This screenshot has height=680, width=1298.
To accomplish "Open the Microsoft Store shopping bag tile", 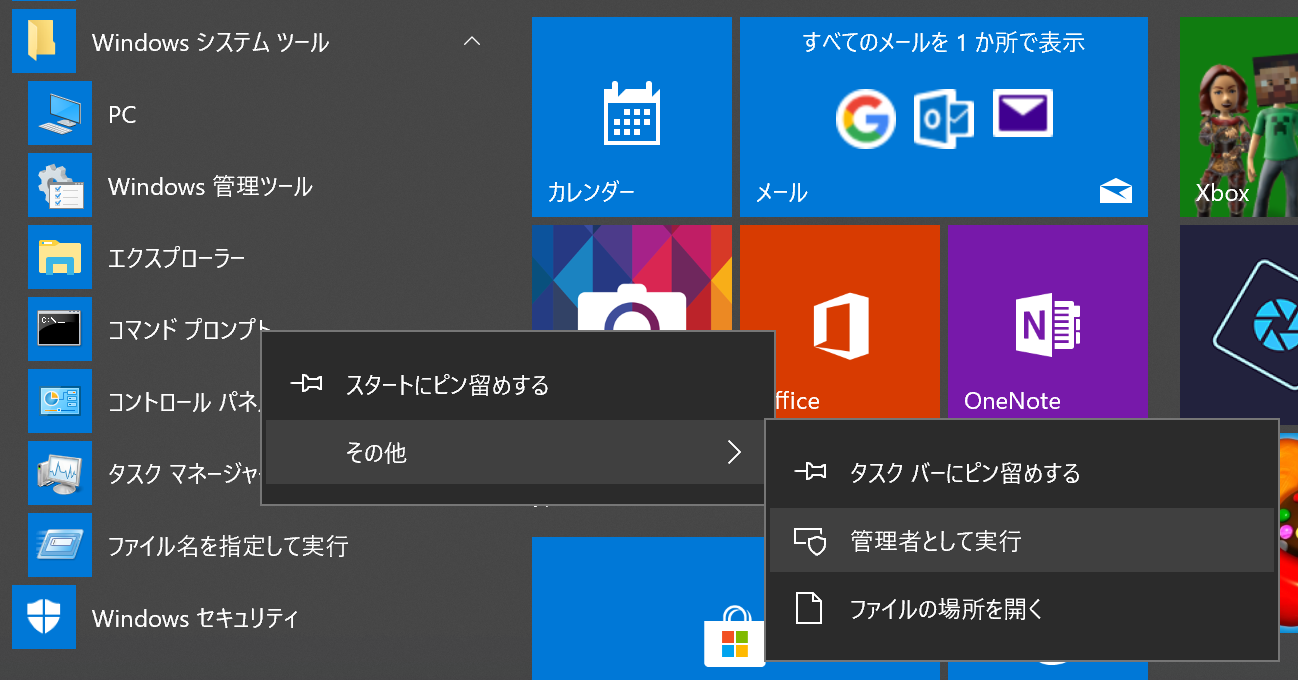I will (648, 608).
